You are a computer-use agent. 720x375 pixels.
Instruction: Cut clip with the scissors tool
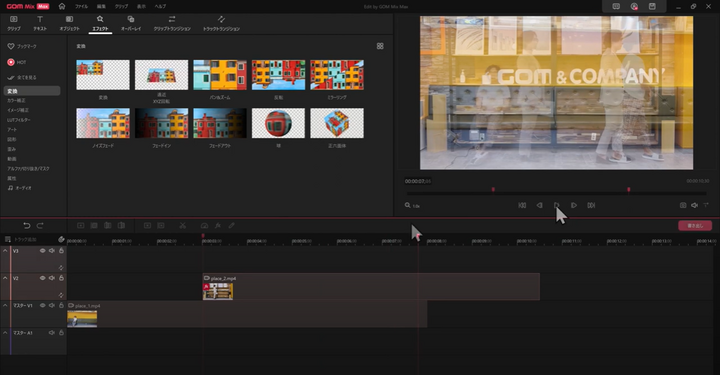182,225
